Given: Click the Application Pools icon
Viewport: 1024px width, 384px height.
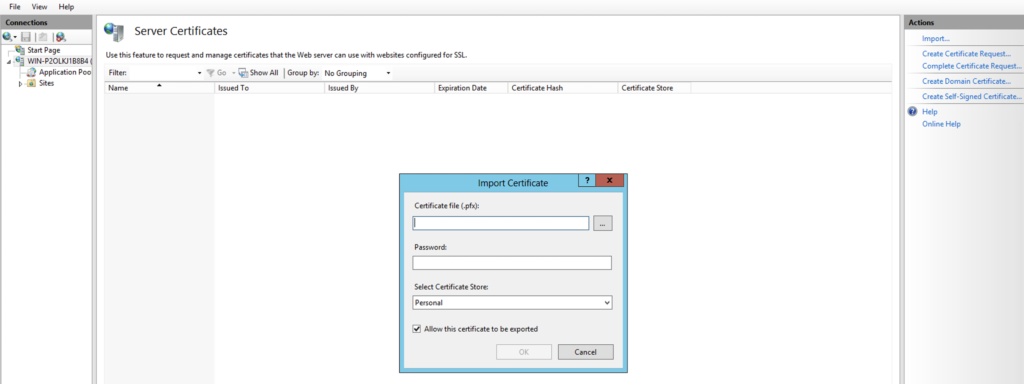Looking at the screenshot, I should (x=32, y=72).
